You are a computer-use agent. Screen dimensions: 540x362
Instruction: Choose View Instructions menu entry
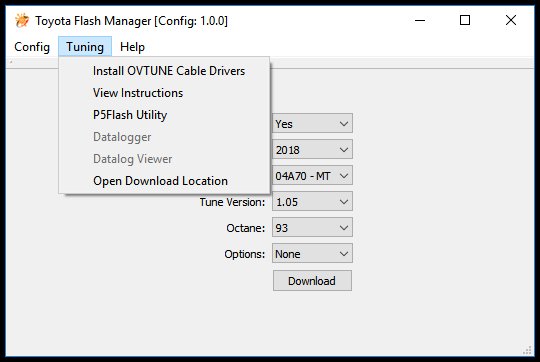coord(165,93)
